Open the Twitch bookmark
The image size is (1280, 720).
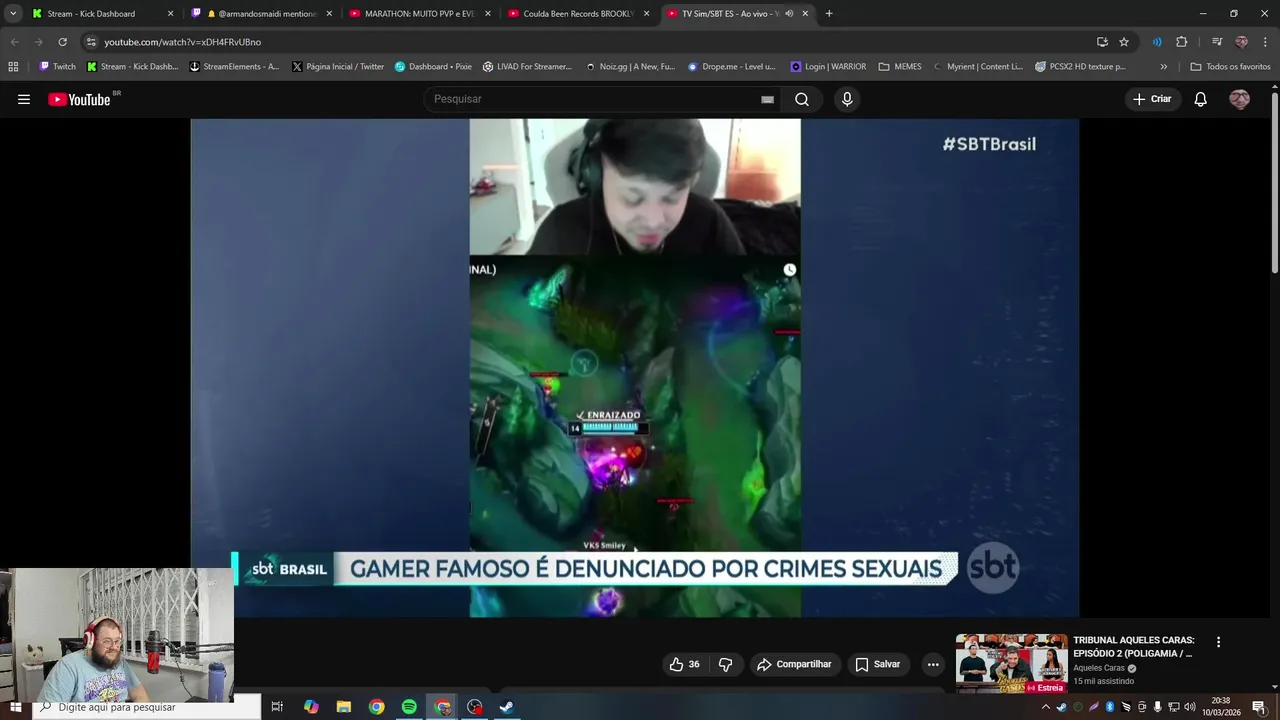coord(57,67)
